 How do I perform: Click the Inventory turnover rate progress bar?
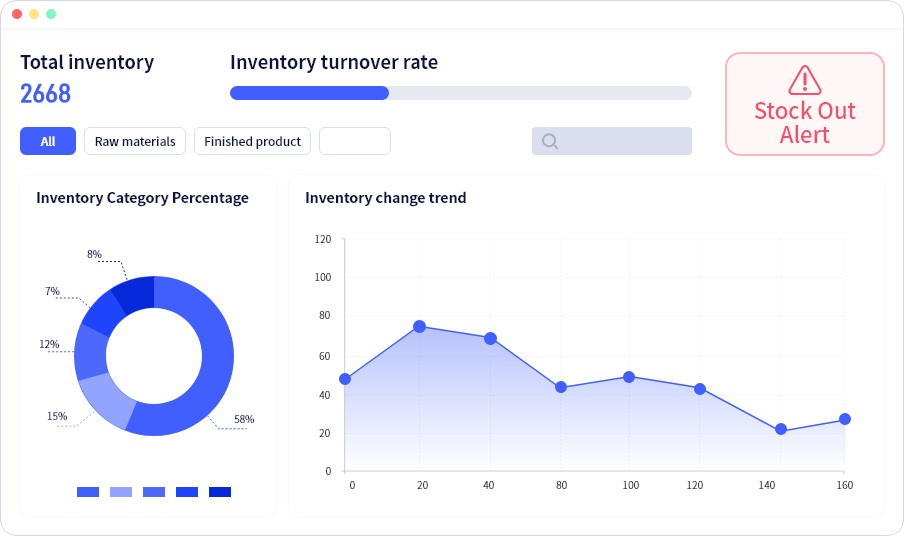click(x=461, y=93)
